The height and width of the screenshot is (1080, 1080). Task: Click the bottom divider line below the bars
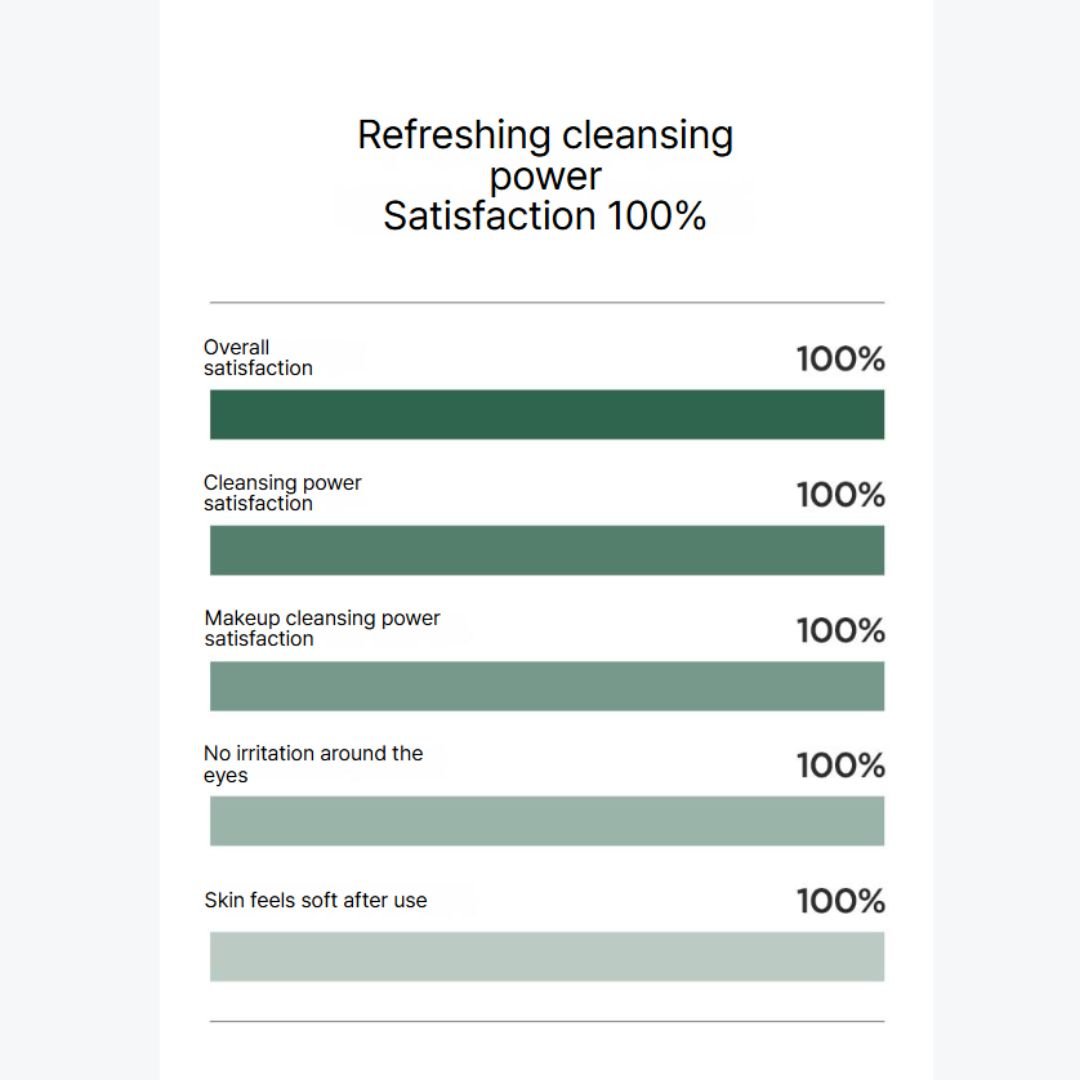coord(547,1021)
